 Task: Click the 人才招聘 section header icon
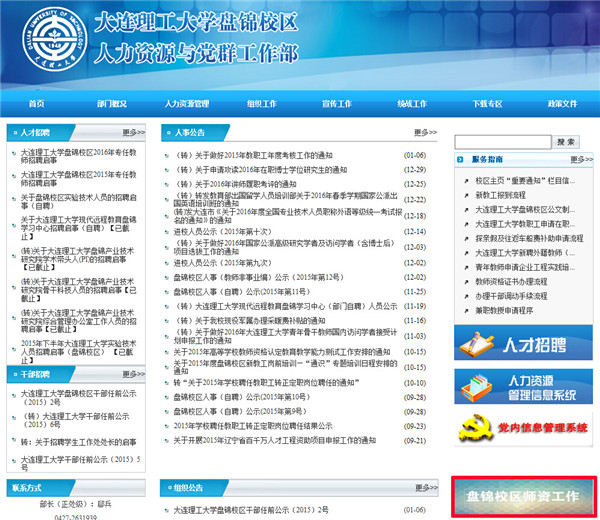[x=14, y=131]
